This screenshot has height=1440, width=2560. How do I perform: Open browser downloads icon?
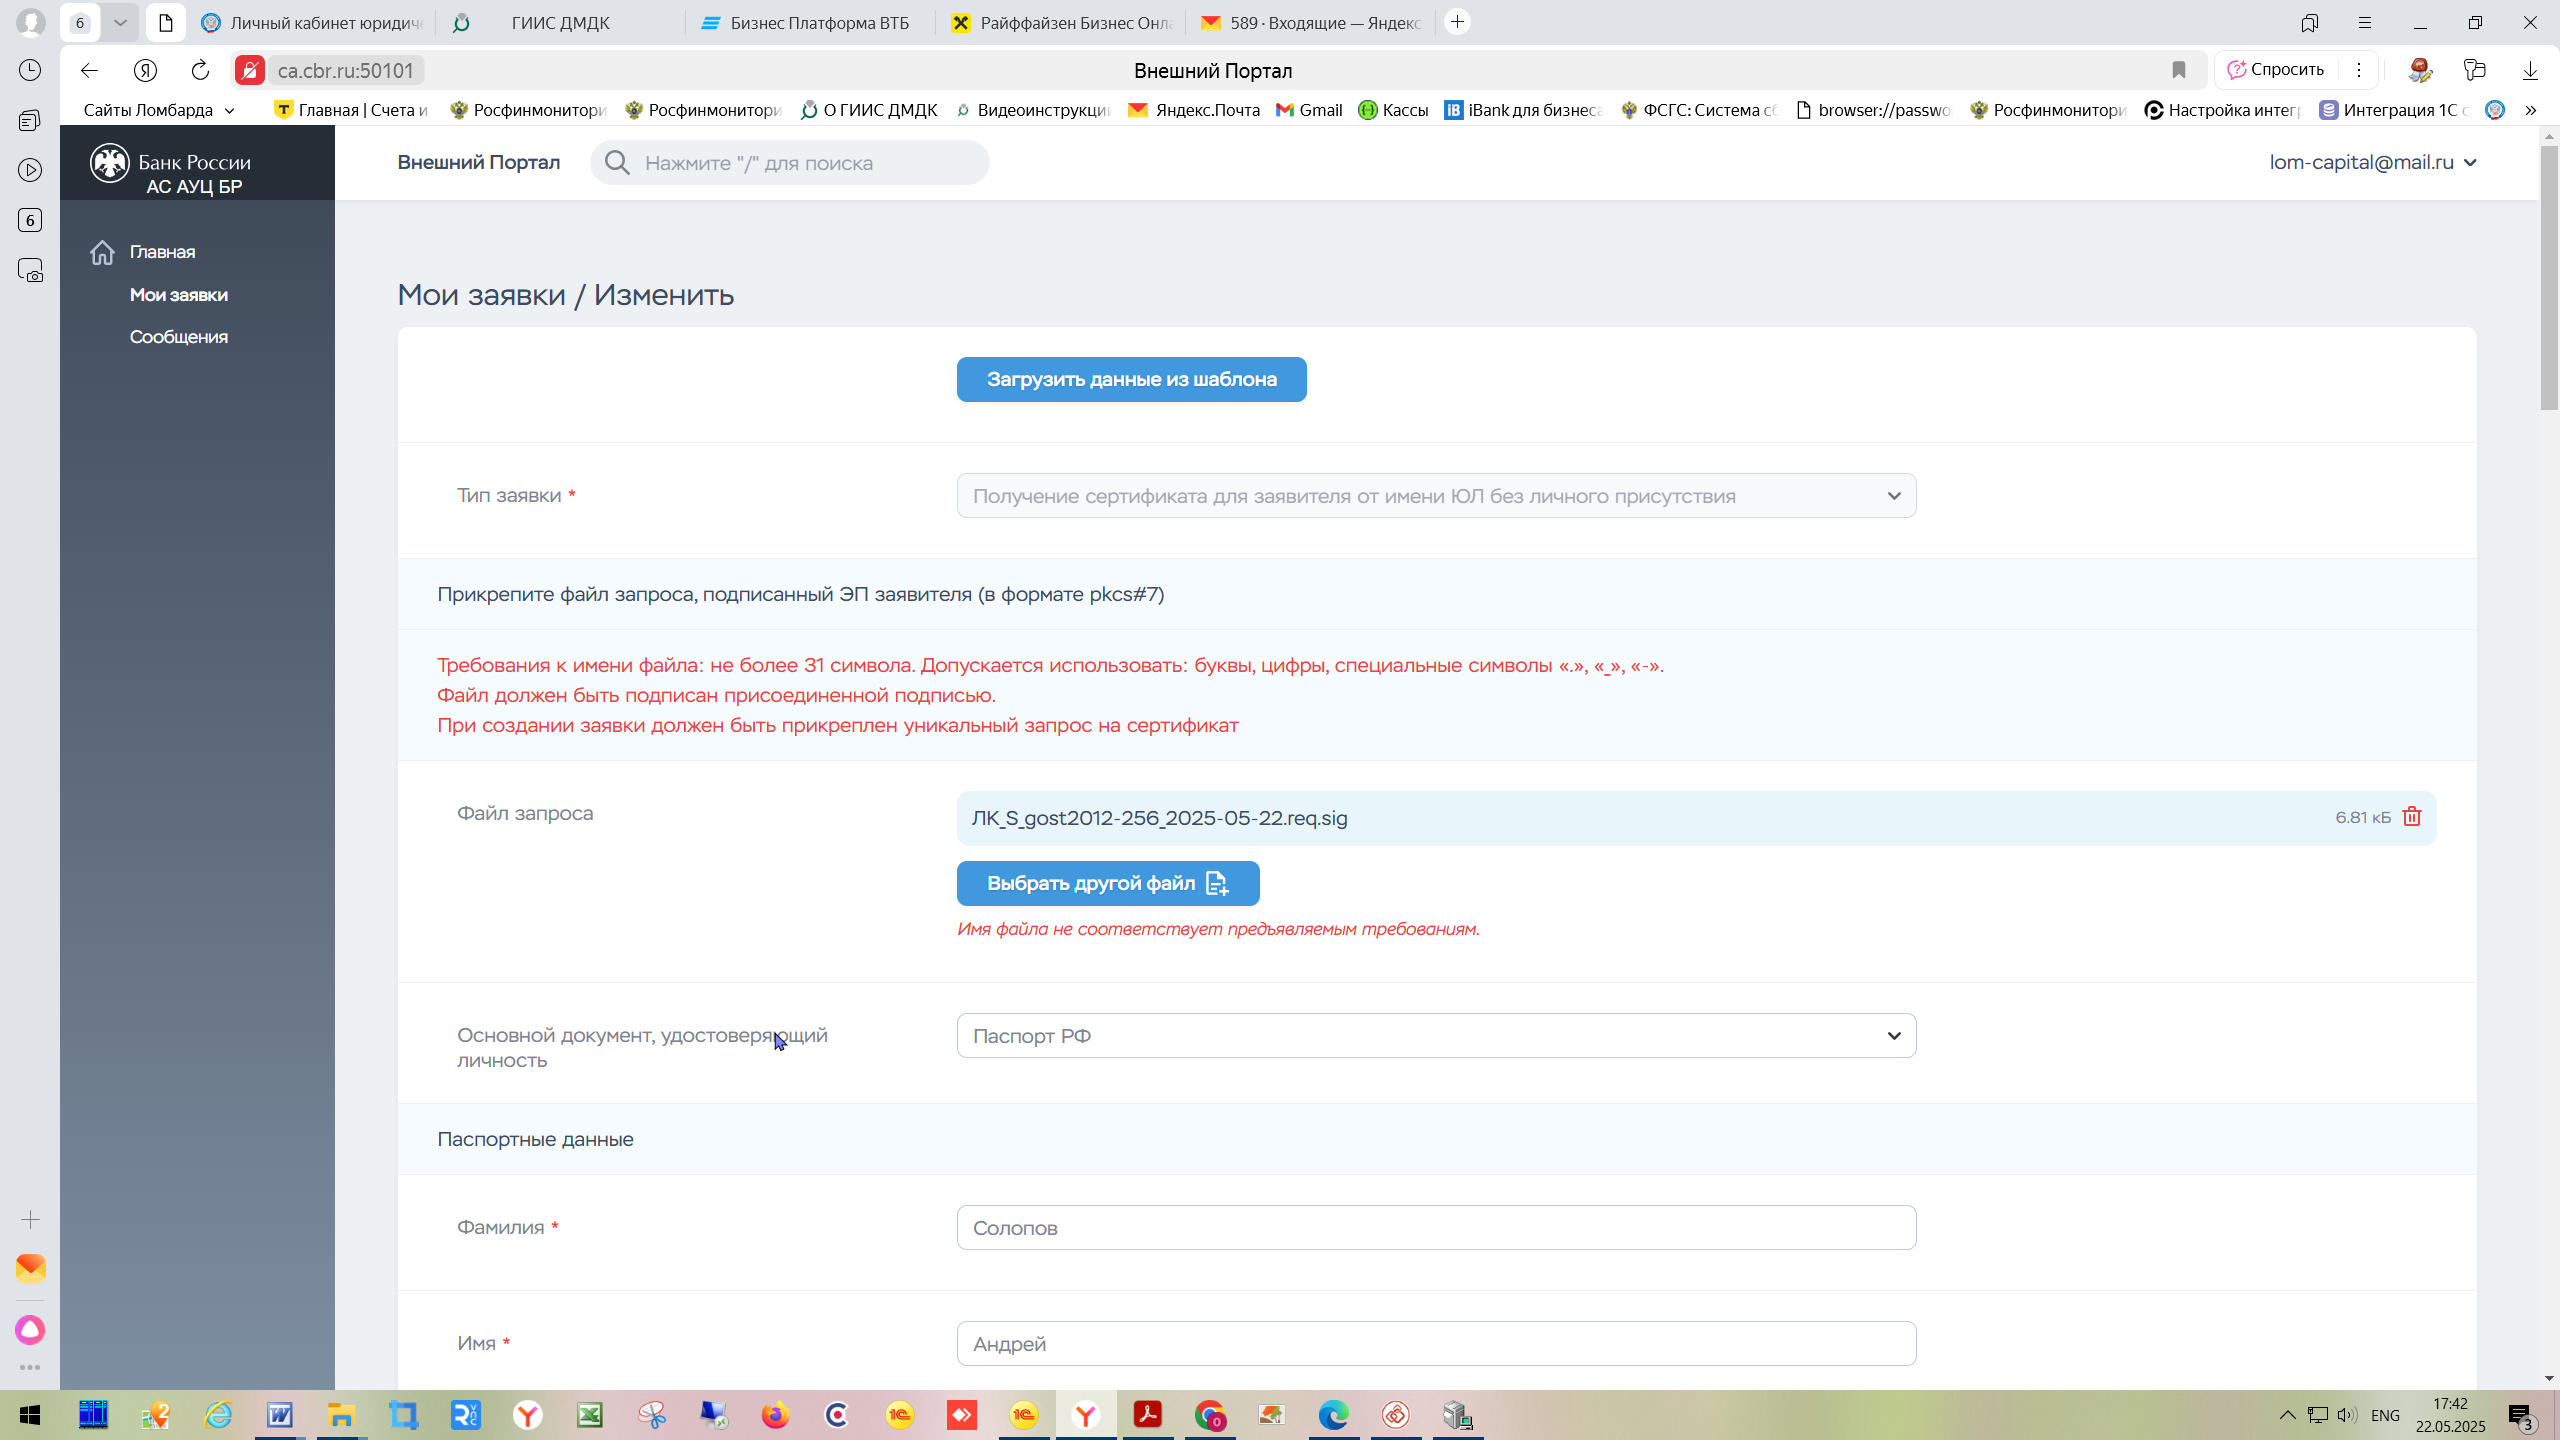tap(2530, 70)
